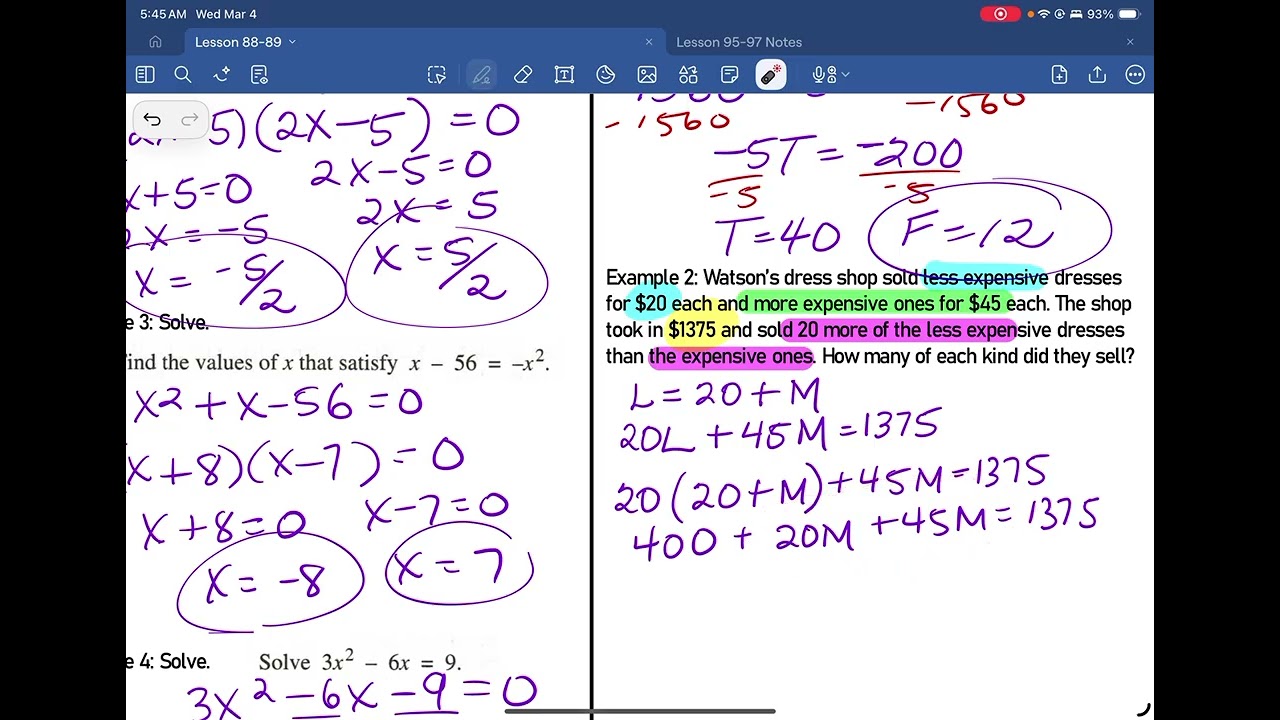Expand the microphone recording options chevron

point(846,75)
